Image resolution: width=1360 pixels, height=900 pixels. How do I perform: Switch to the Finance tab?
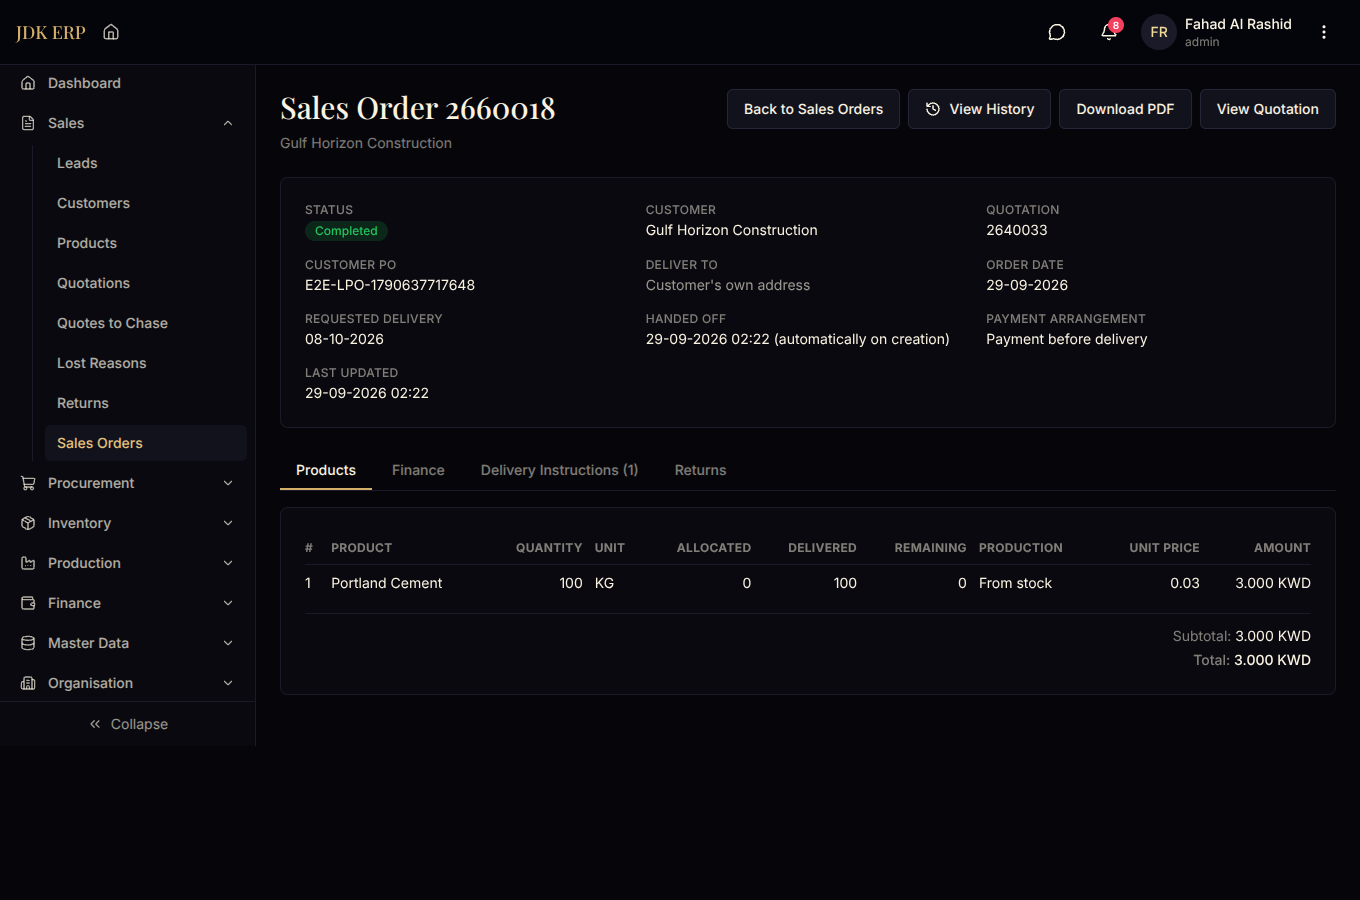(x=418, y=470)
